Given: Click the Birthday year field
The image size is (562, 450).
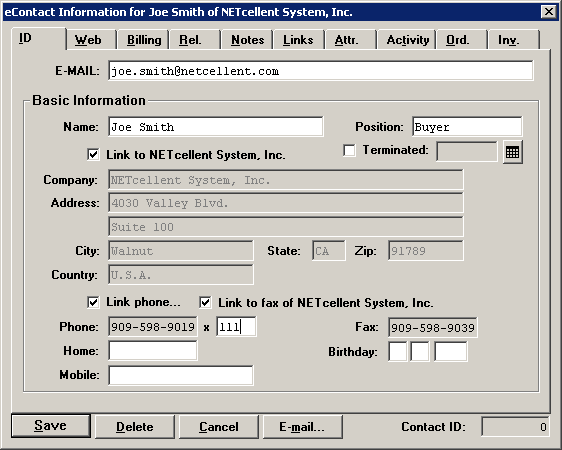Looking at the screenshot, I should (451, 351).
